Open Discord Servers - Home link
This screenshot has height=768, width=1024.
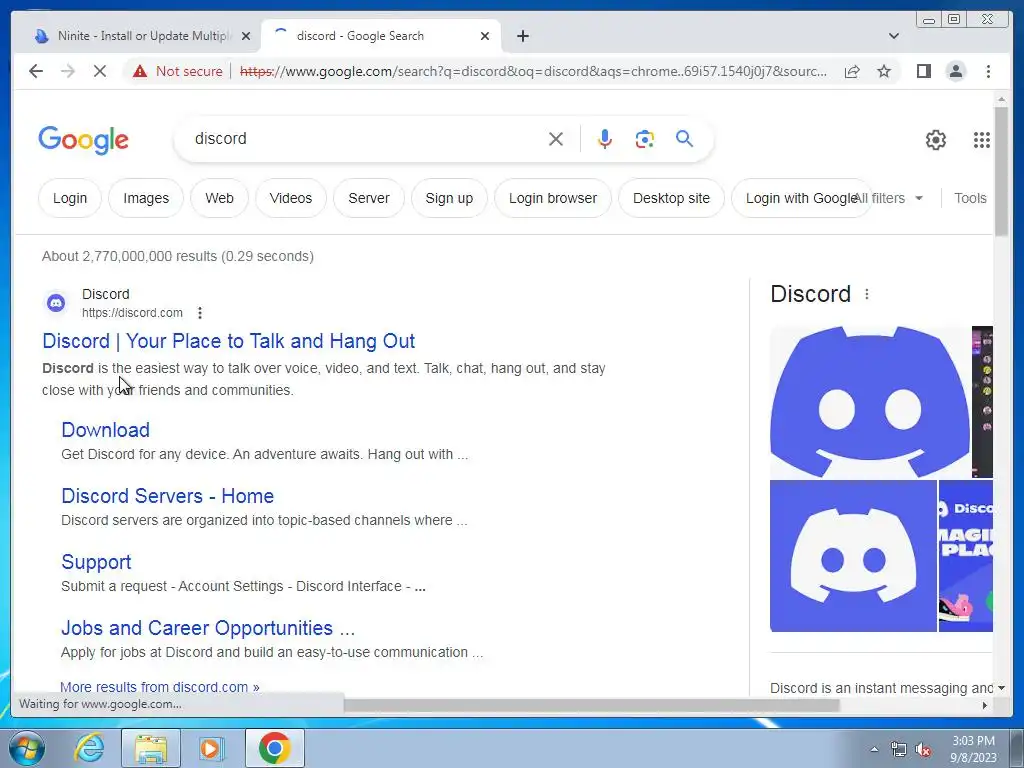click(x=167, y=496)
